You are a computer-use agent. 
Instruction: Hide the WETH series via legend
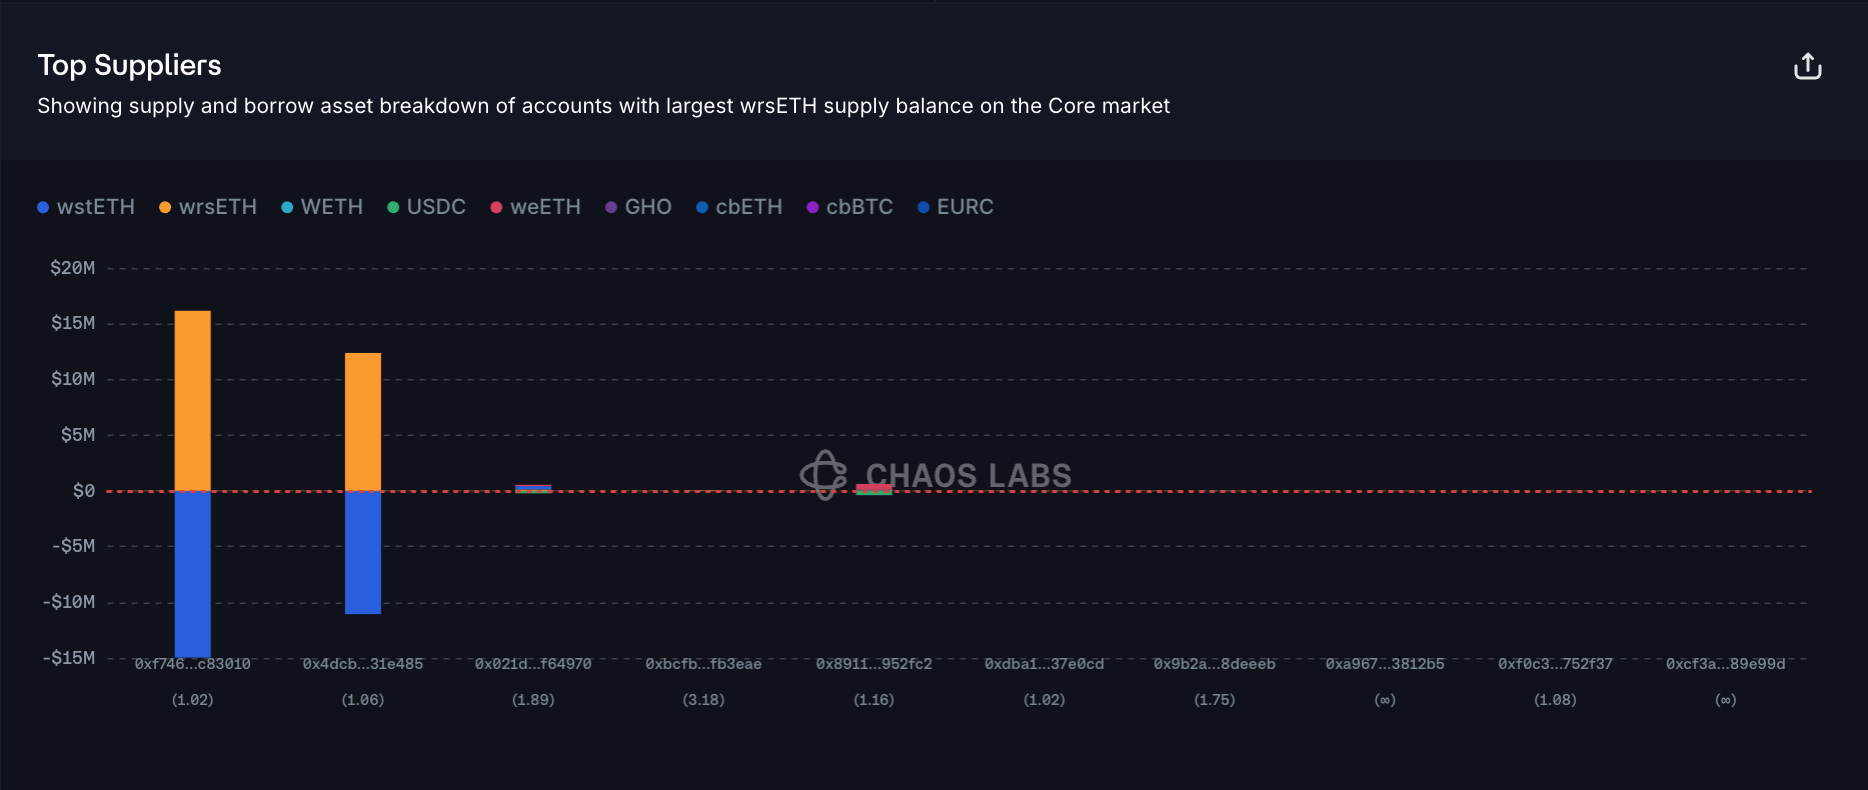[x=322, y=207]
